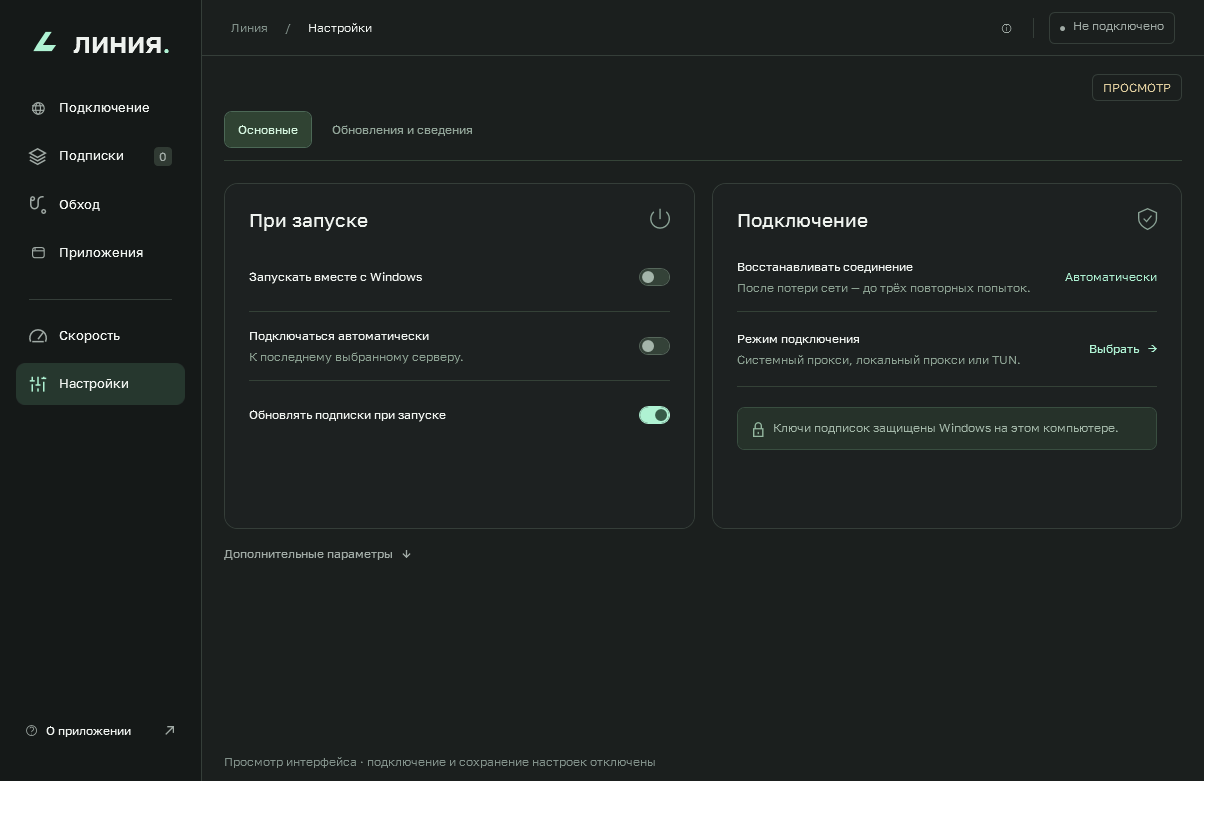Screen dimensions: 1220x820
Task: Open Выбрать for connection mode
Action: tap(1123, 349)
